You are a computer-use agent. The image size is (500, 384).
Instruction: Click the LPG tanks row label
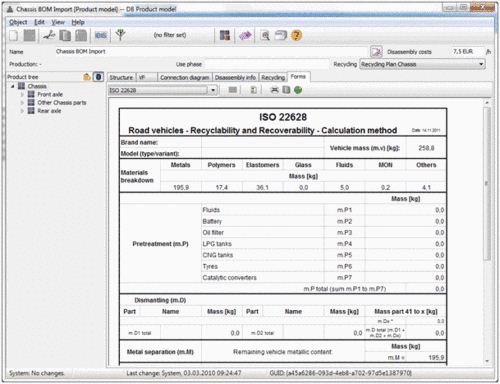coord(217,244)
